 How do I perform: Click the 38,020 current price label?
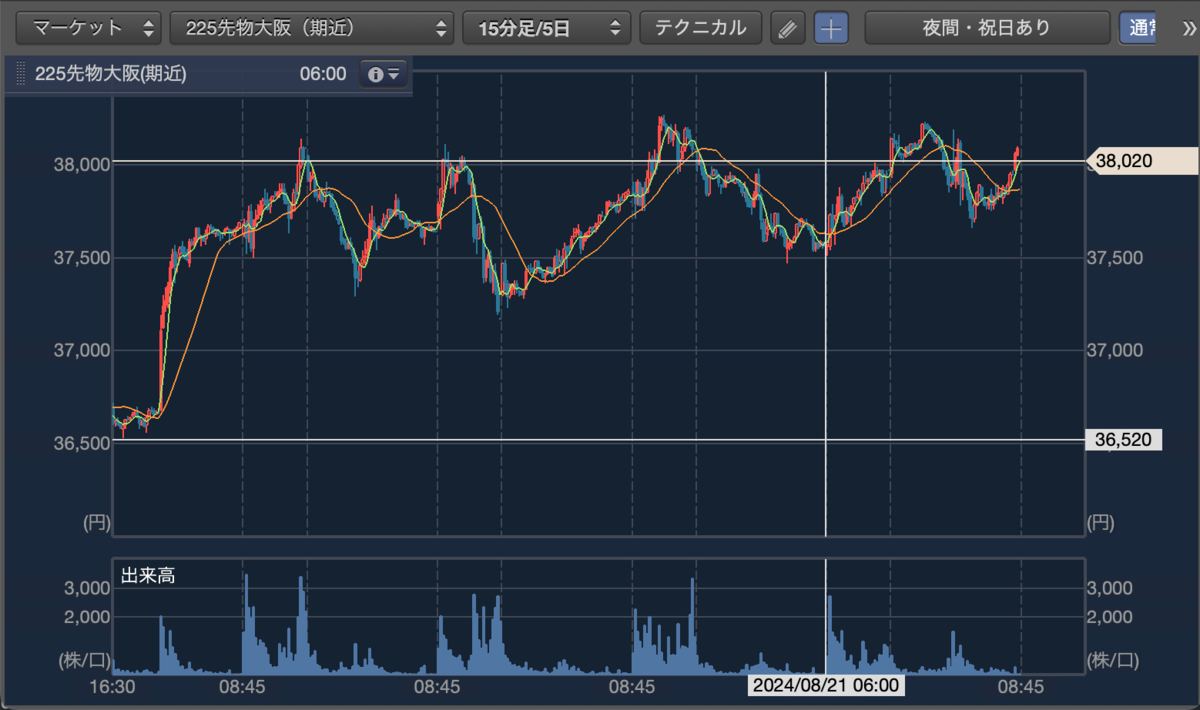[1140, 161]
